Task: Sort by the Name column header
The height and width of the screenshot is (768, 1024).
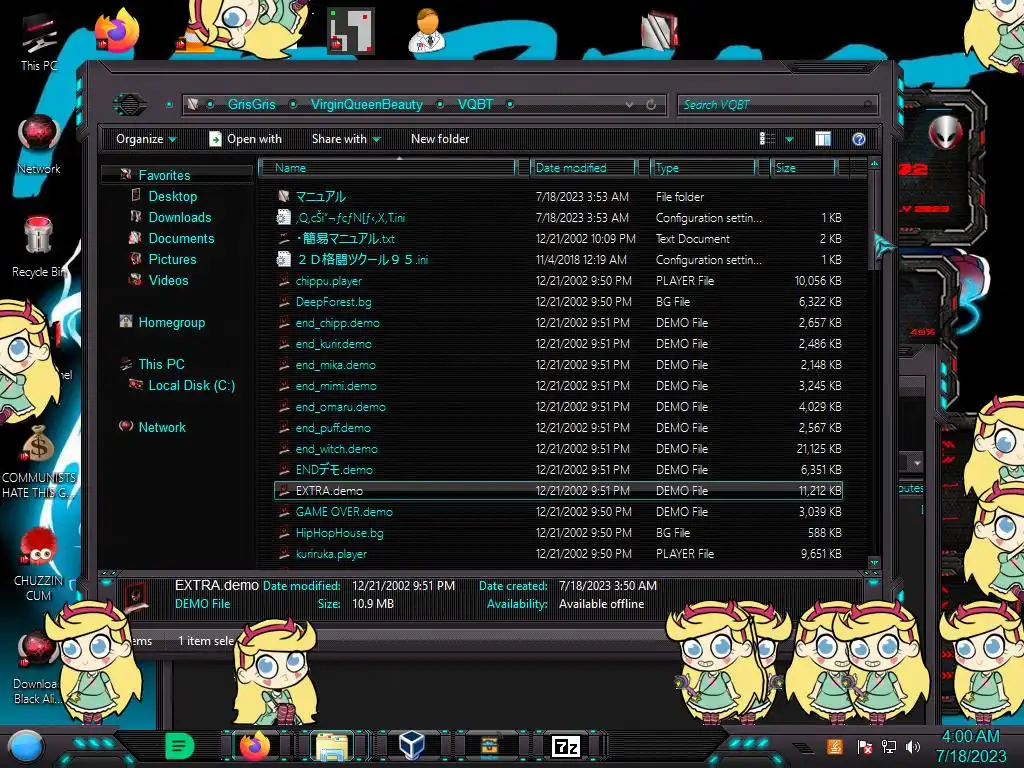Action: [x=387, y=168]
